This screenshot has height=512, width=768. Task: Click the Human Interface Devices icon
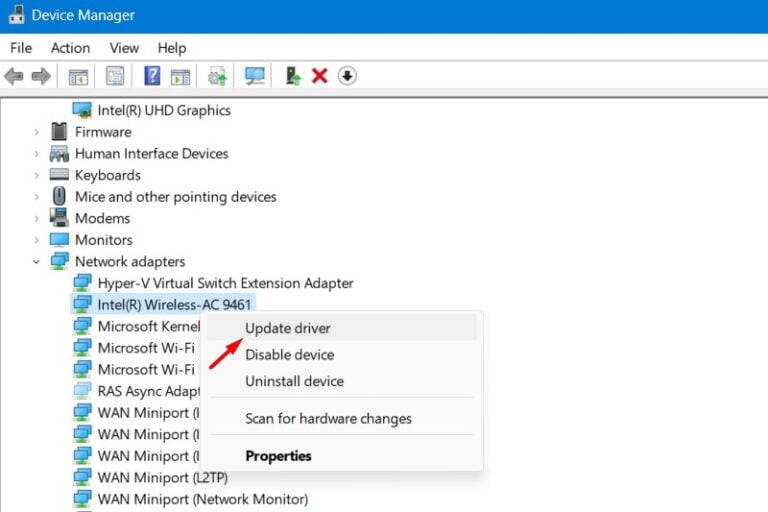point(59,153)
